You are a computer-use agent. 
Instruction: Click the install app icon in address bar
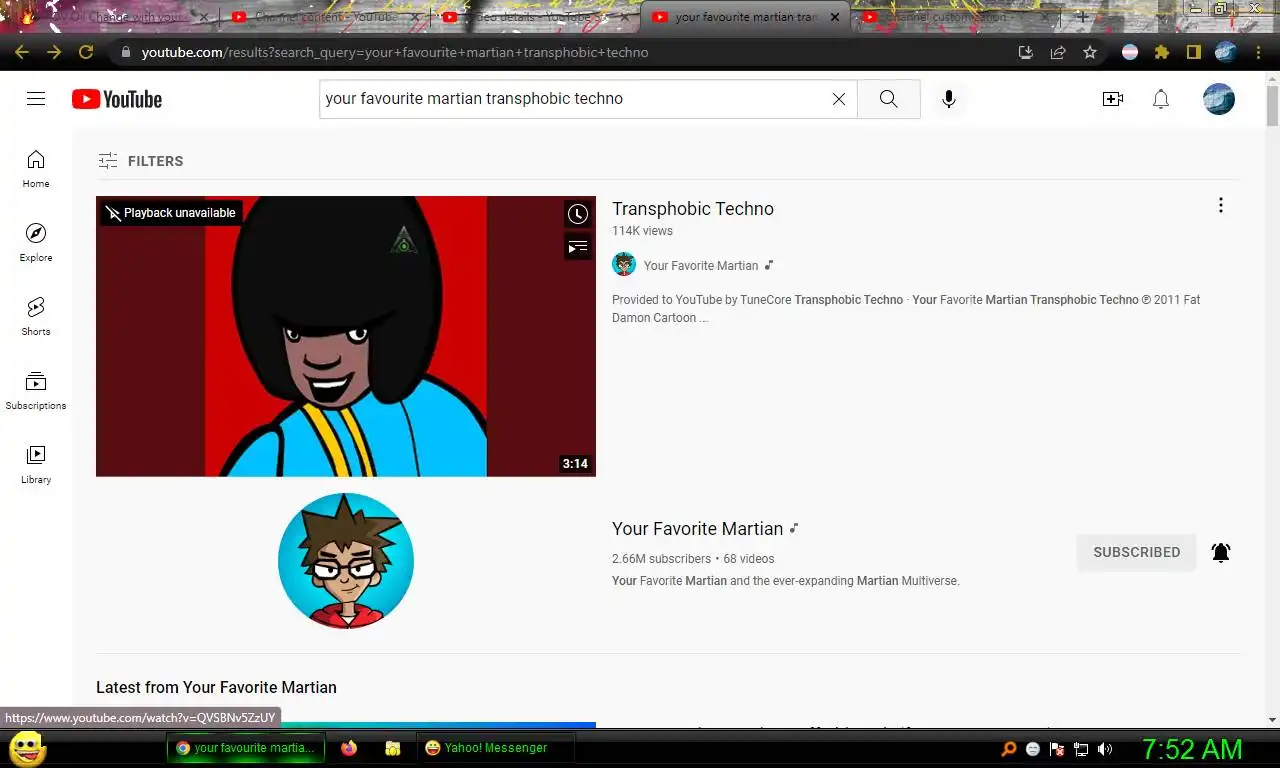point(1025,52)
